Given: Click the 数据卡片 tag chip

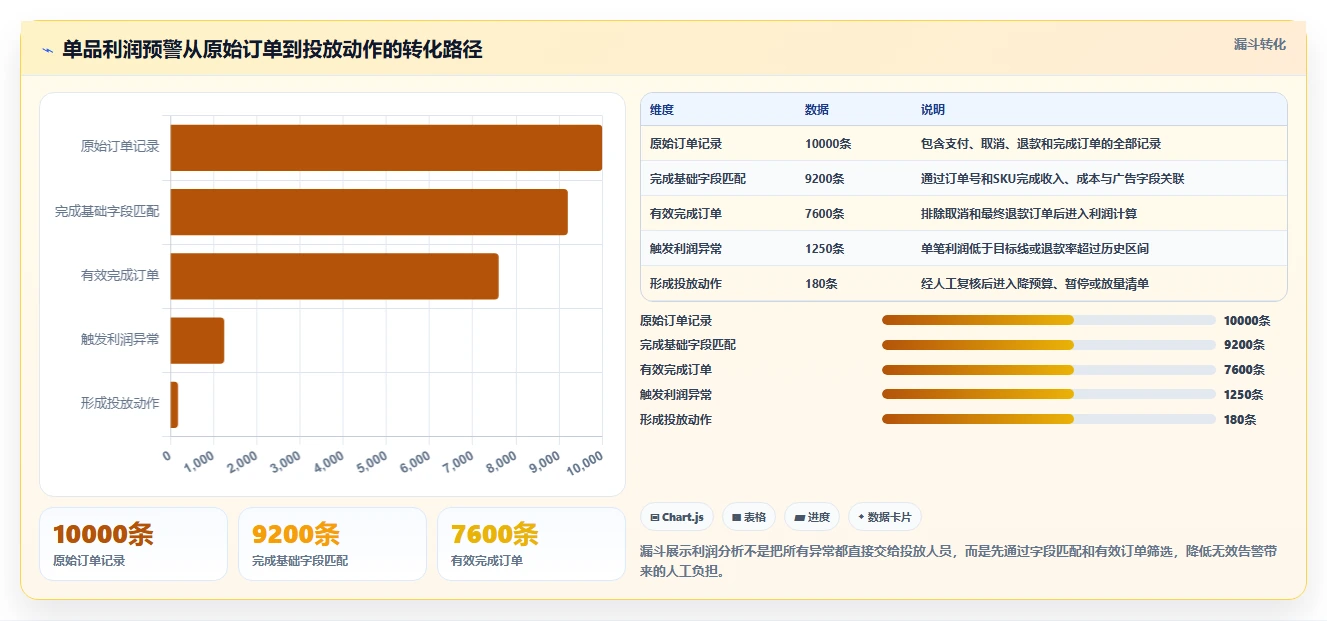Looking at the screenshot, I should 885,517.
